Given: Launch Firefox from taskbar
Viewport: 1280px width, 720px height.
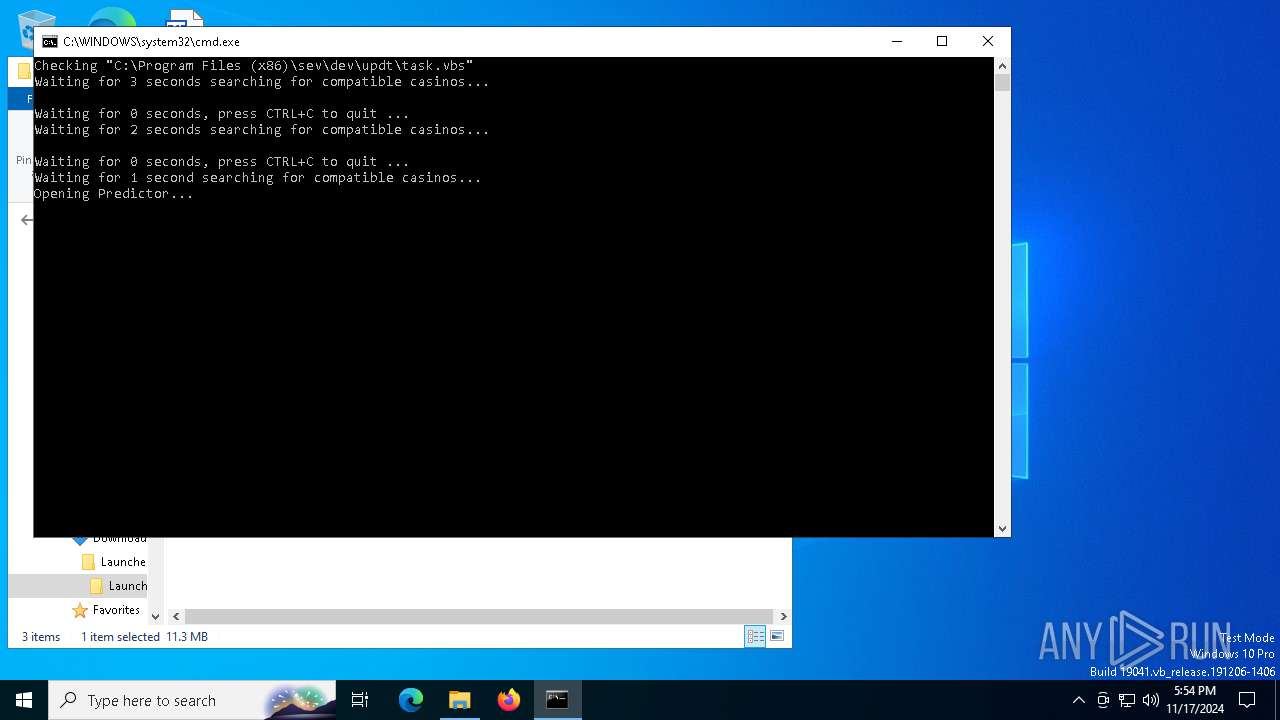Looking at the screenshot, I should point(509,700).
